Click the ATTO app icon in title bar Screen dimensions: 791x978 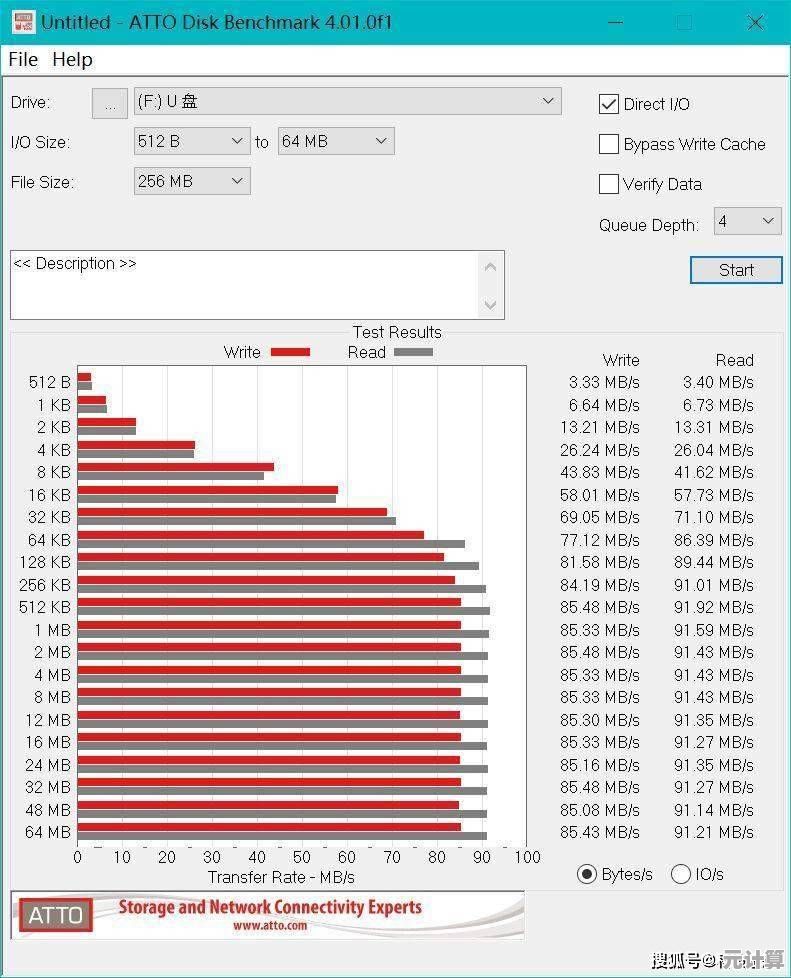click(x=23, y=22)
